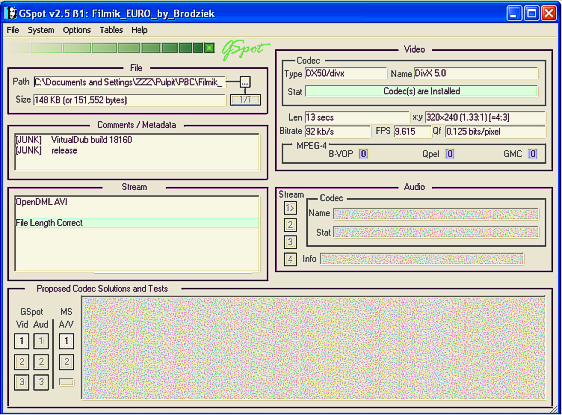Image resolution: width=562 pixels, height=415 pixels.
Task: Open the Tables menu
Action: pos(111,30)
